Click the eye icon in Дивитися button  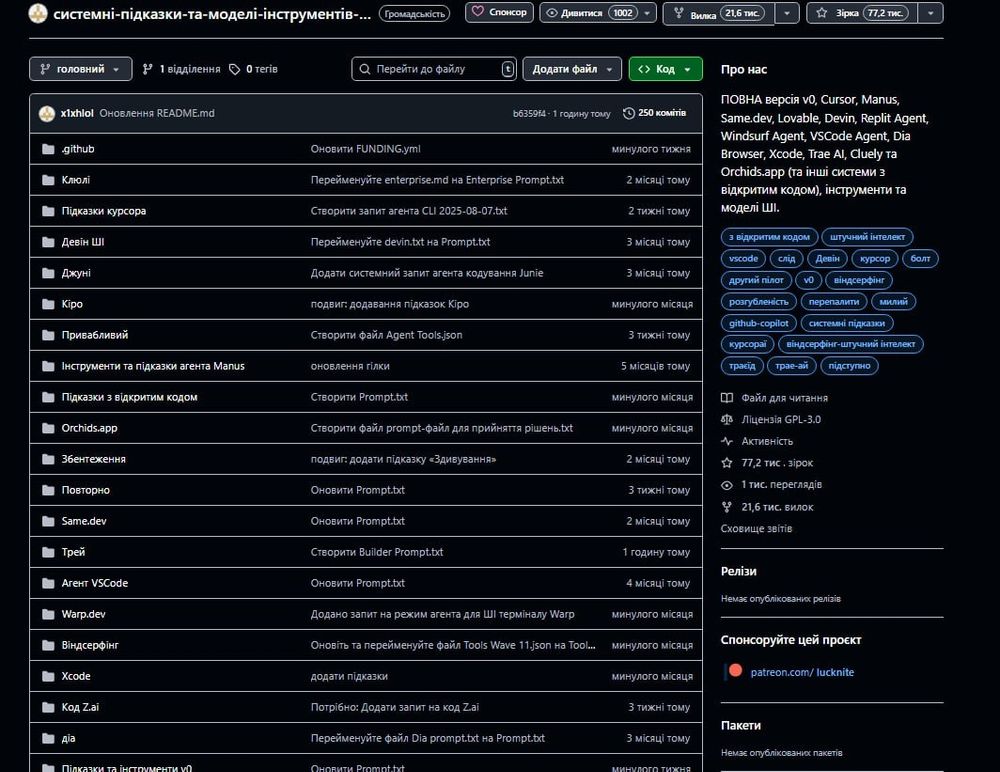(x=552, y=13)
